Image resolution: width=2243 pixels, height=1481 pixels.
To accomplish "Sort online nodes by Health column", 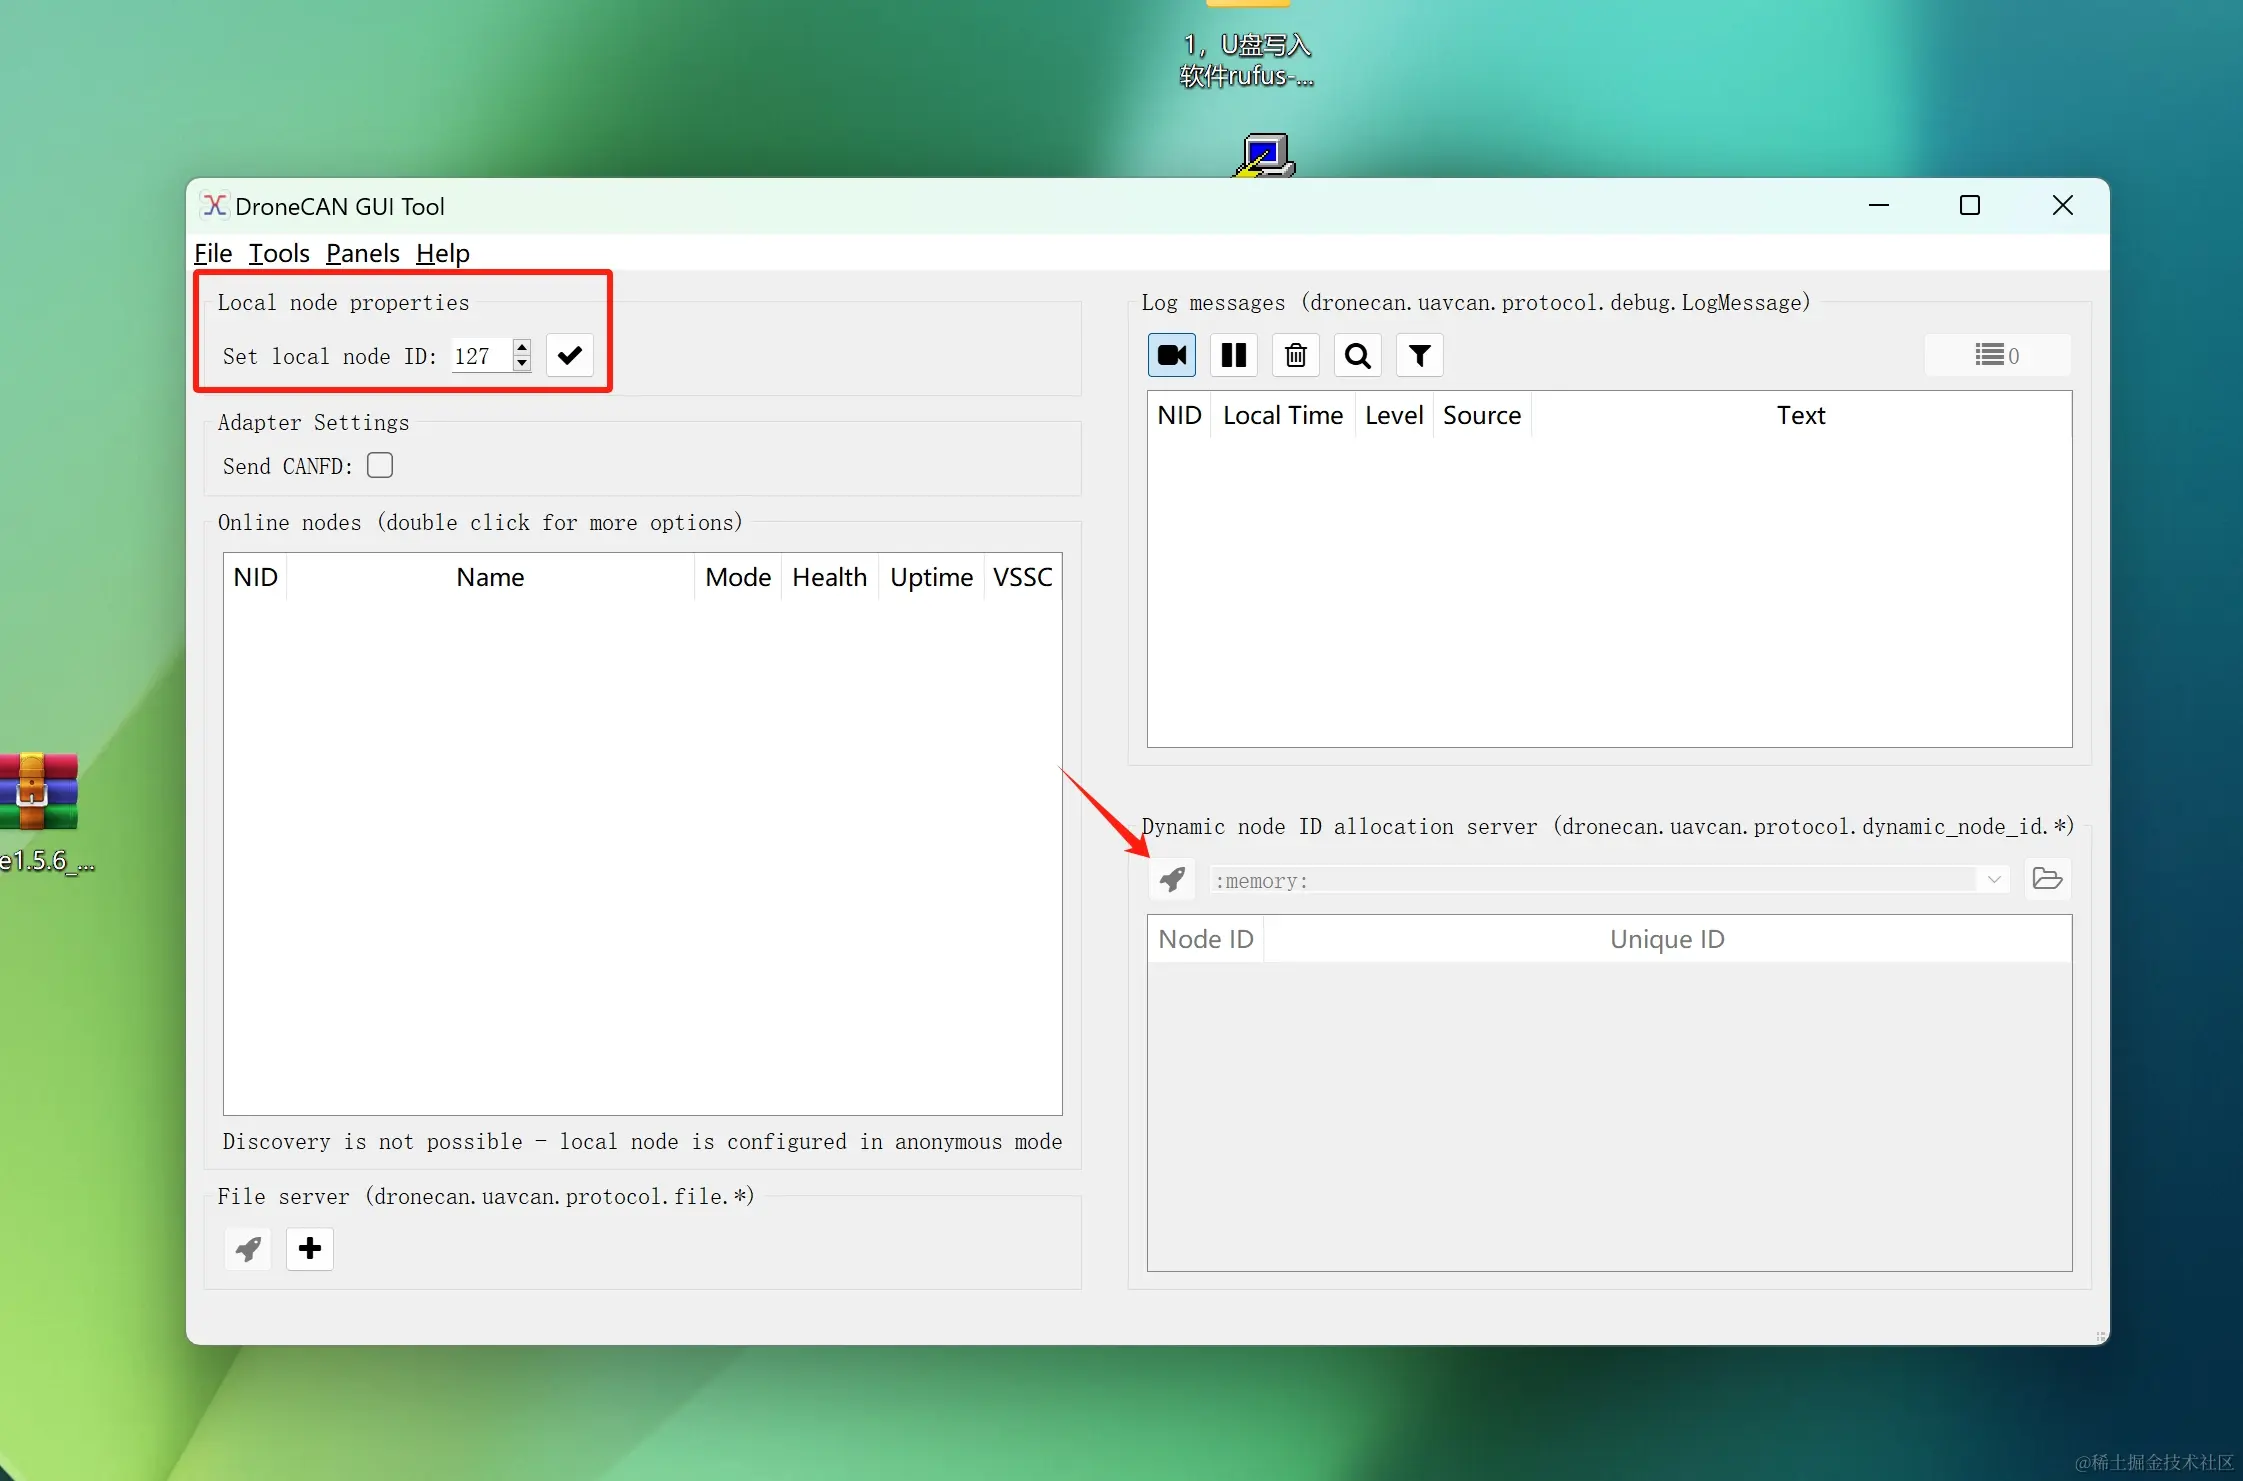I will pos(829,577).
